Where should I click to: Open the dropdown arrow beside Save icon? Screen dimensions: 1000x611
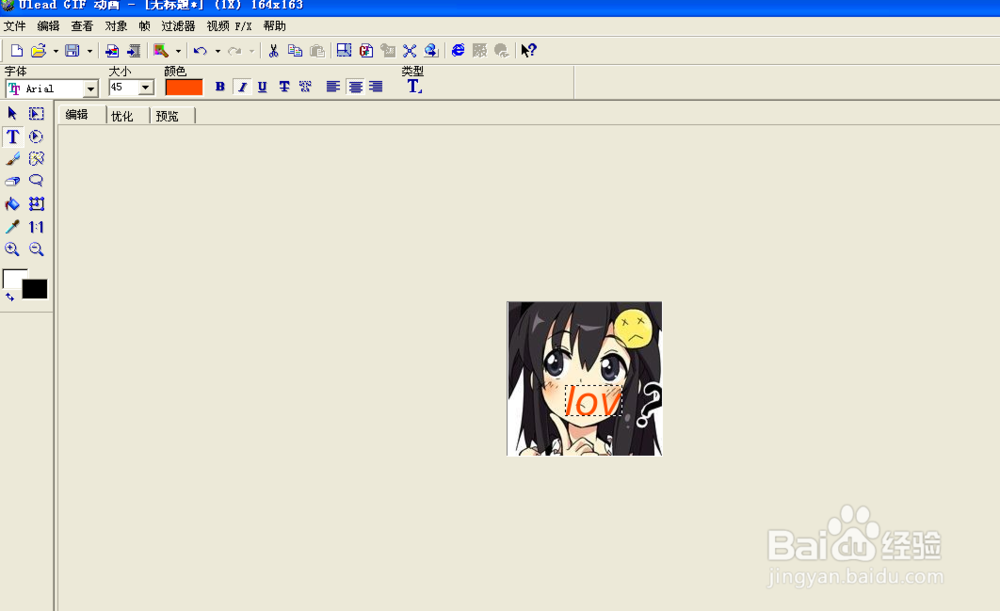pos(89,51)
